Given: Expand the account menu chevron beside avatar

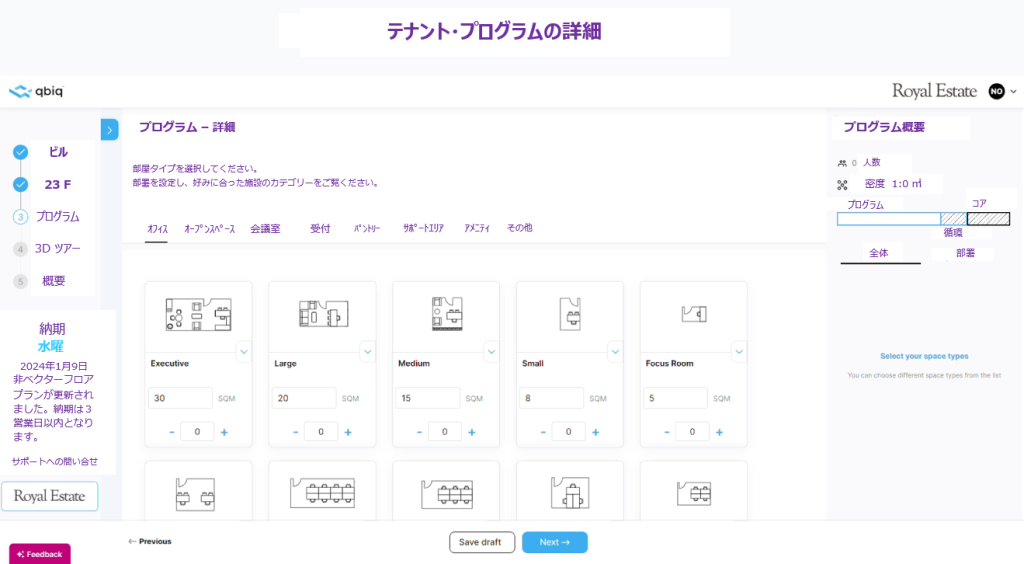Looking at the screenshot, I should click(1014, 91).
